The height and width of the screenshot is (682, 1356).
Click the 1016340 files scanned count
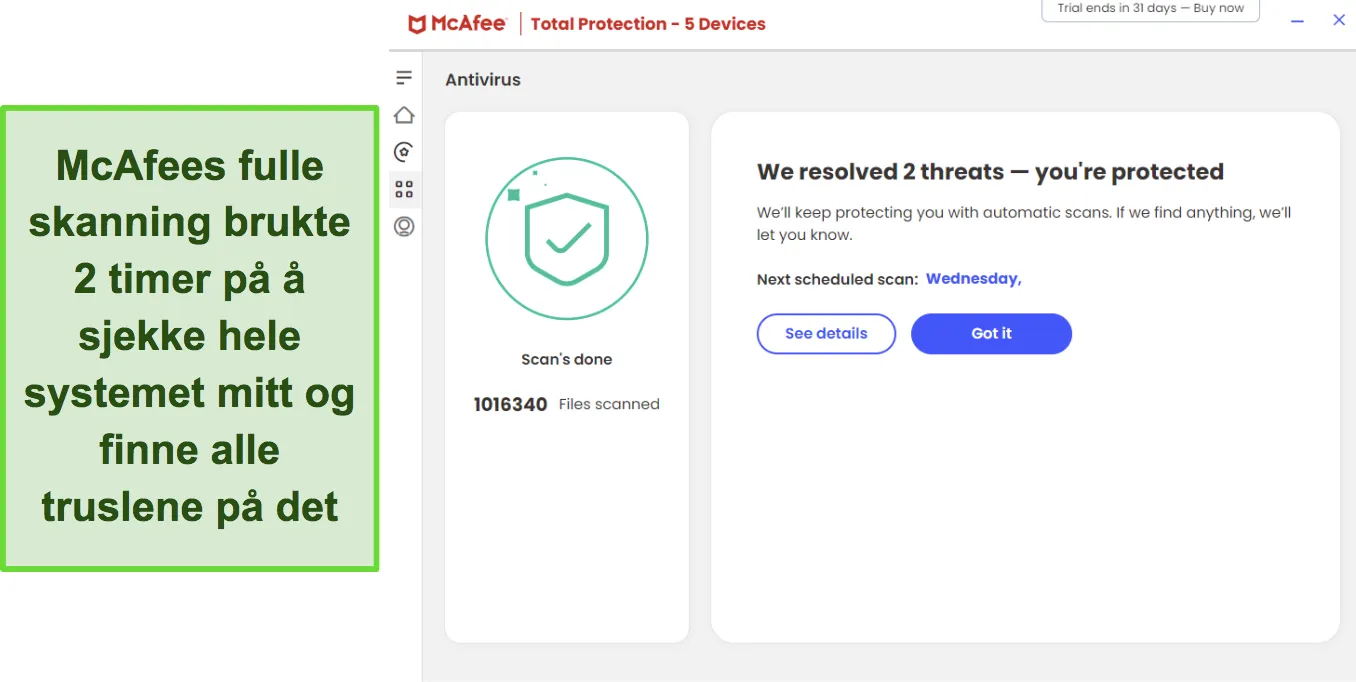(510, 405)
